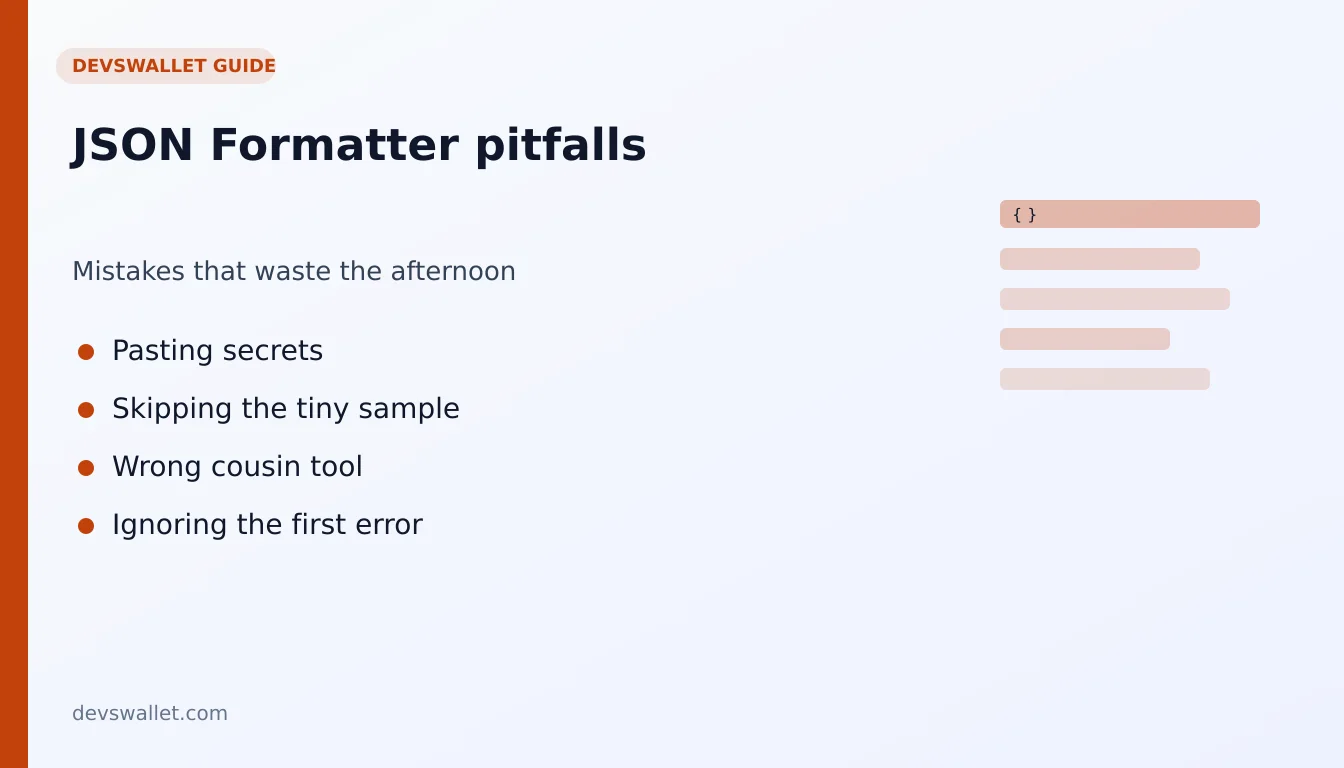1344x768 pixels.
Task: Click the third, shortest placeholder line
Action: coord(1085,339)
